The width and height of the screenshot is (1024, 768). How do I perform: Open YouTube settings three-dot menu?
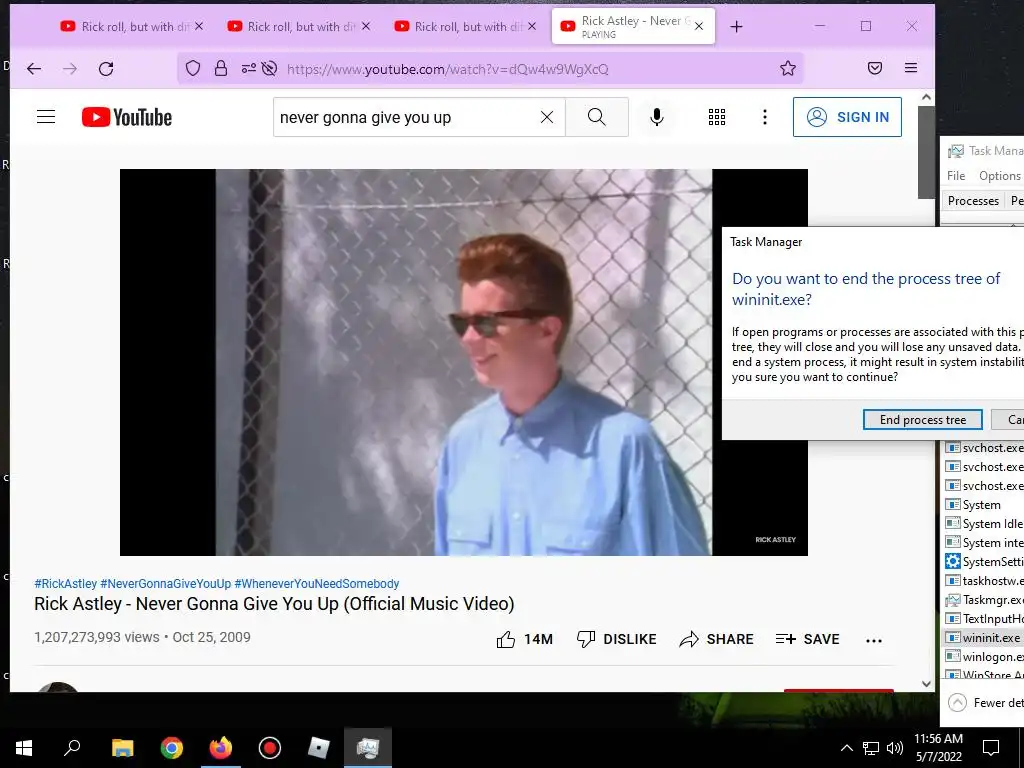765,117
